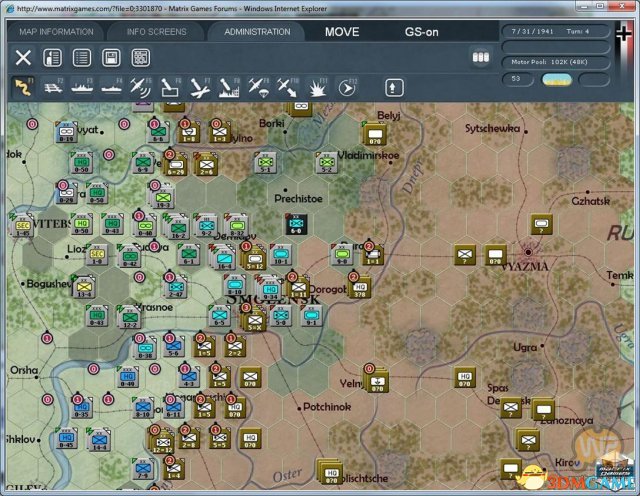
Task: Select the ADMINISTRATION tab
Action: 257,32
